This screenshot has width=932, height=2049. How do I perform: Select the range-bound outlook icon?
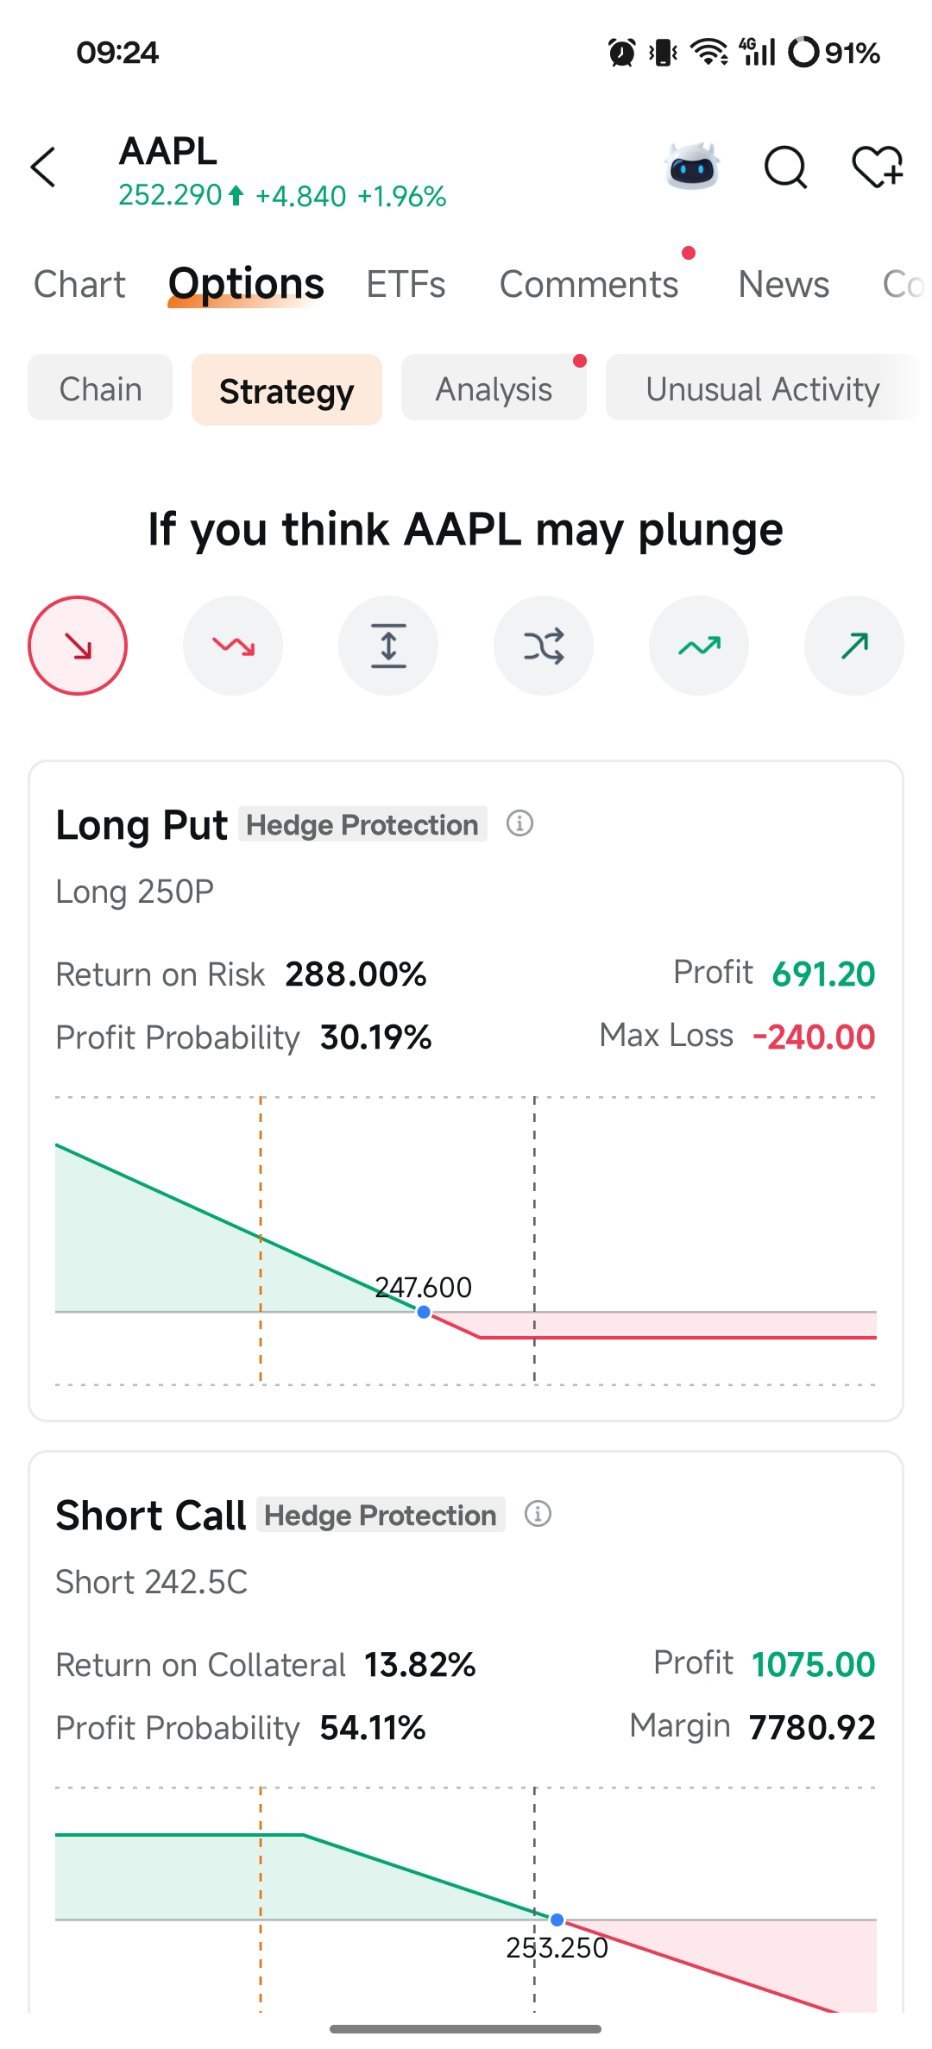(388, 645)
